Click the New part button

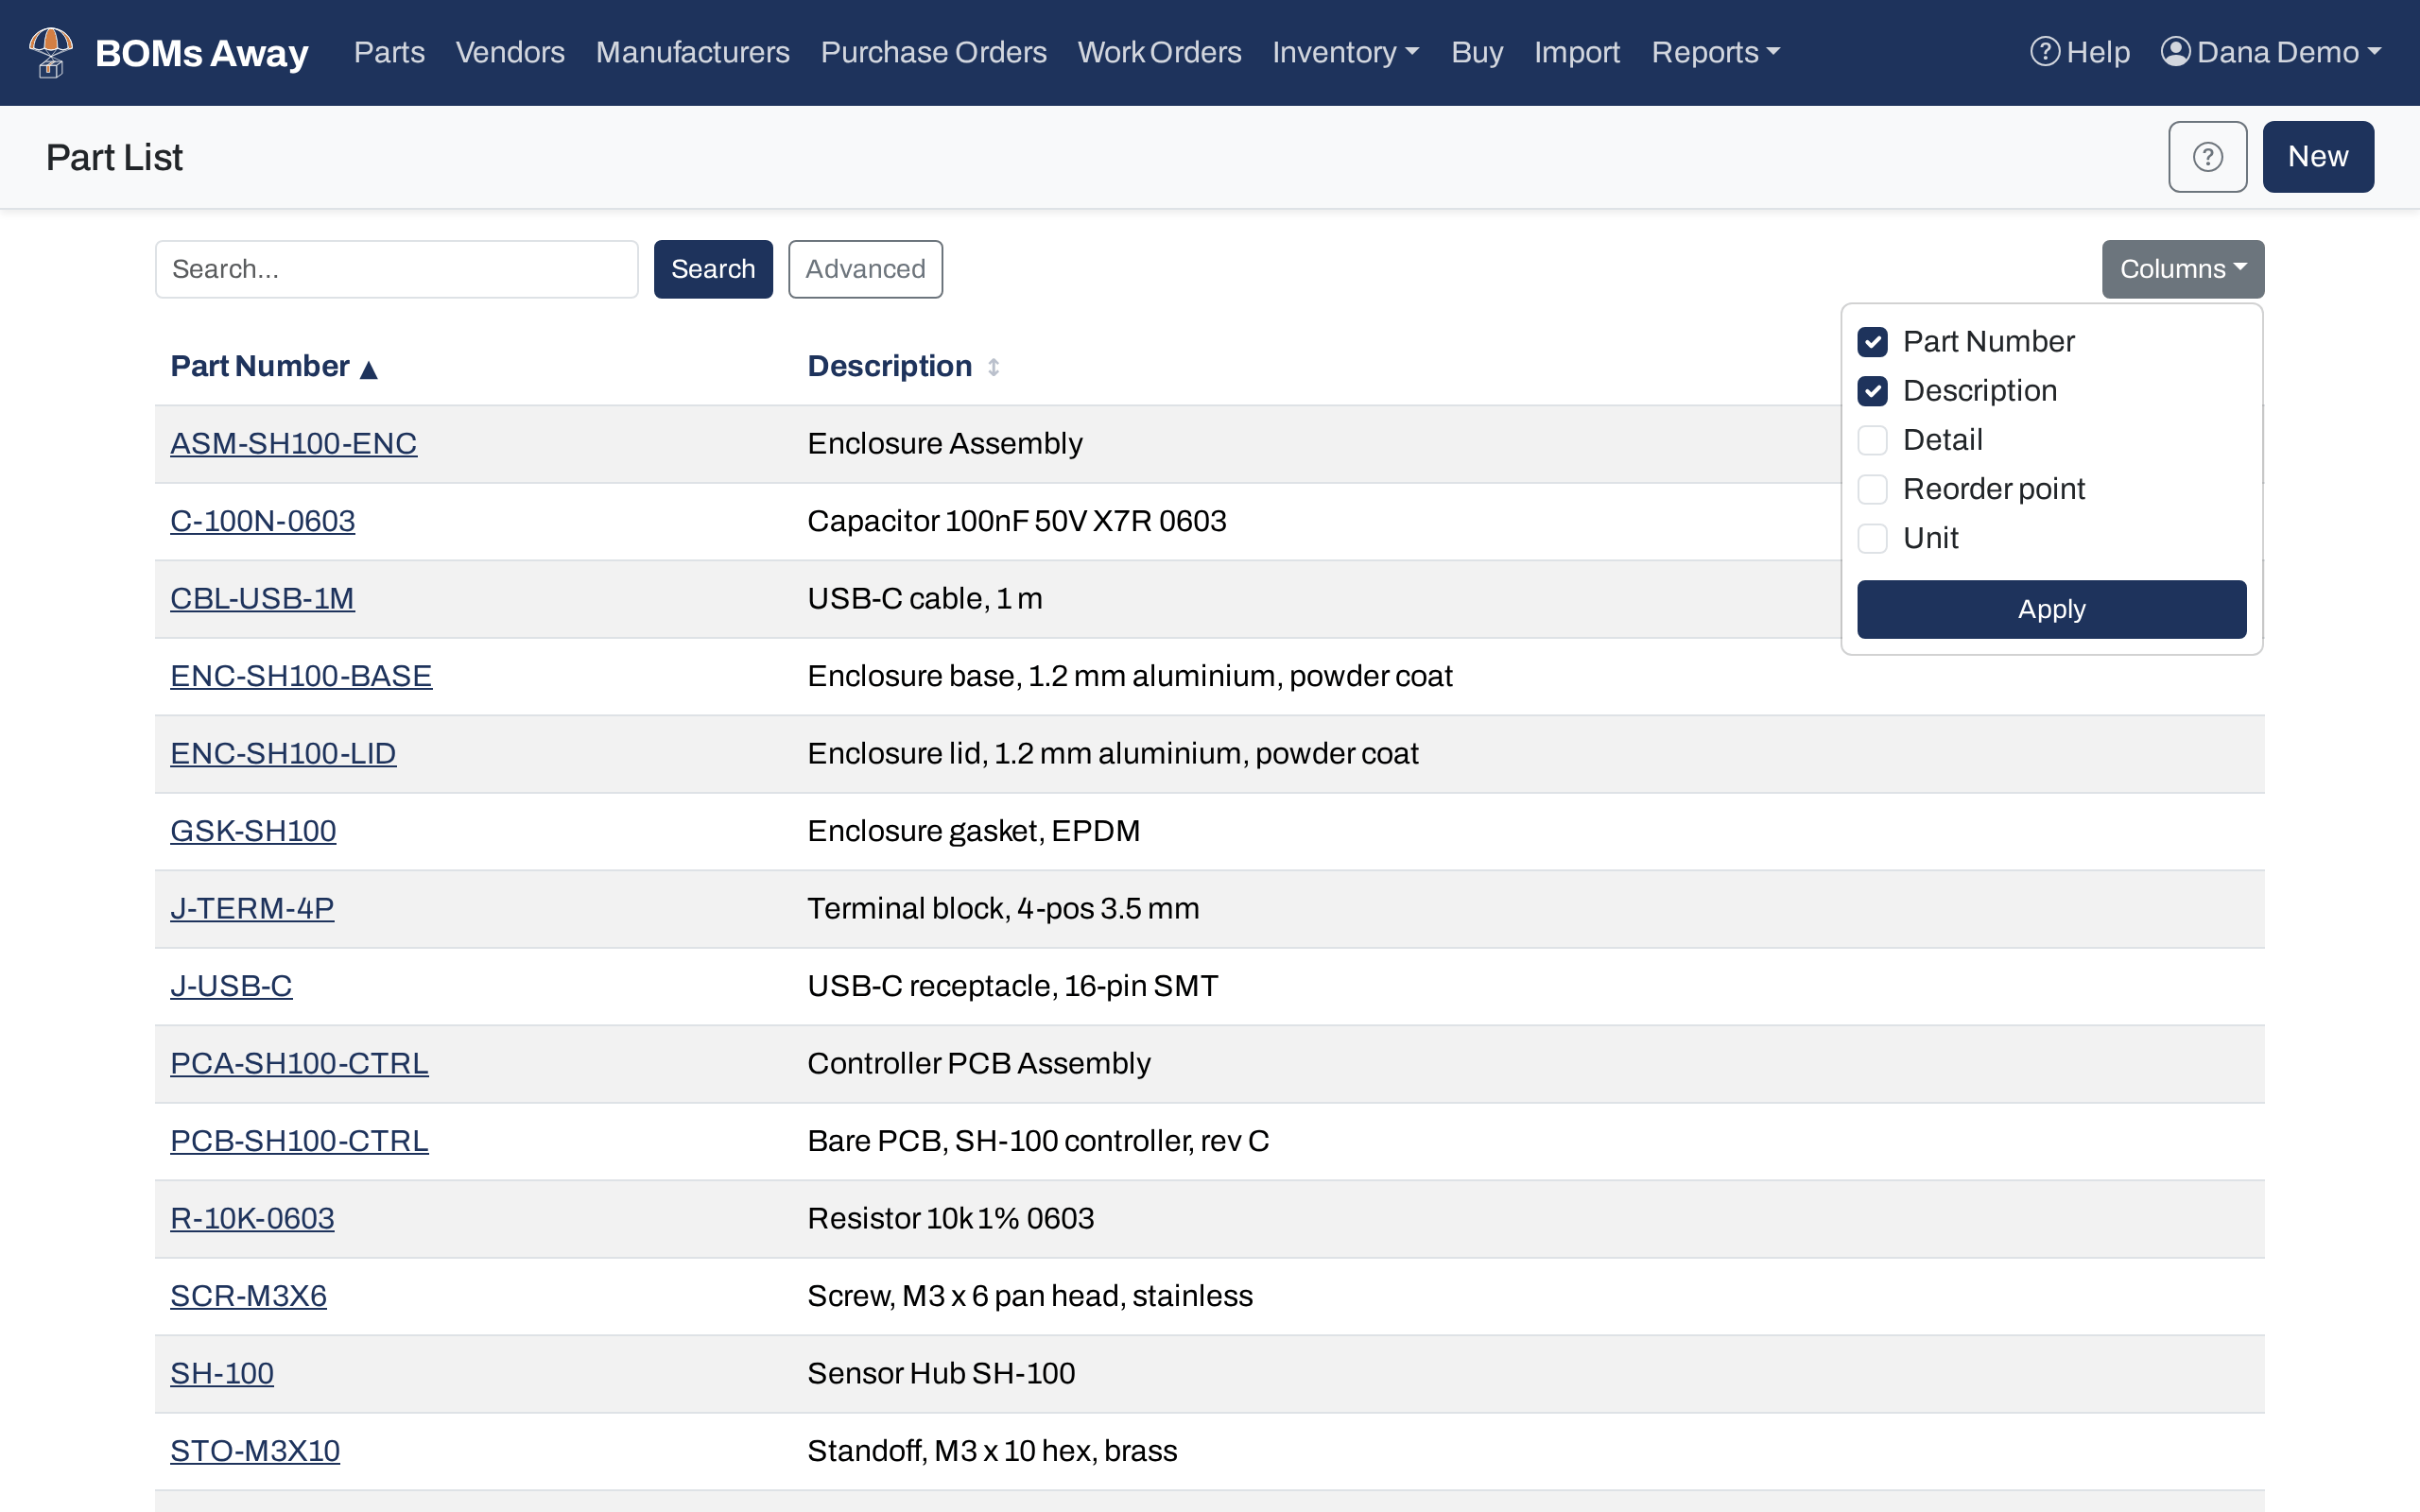pyautogui.click(x=2317, y=157)
